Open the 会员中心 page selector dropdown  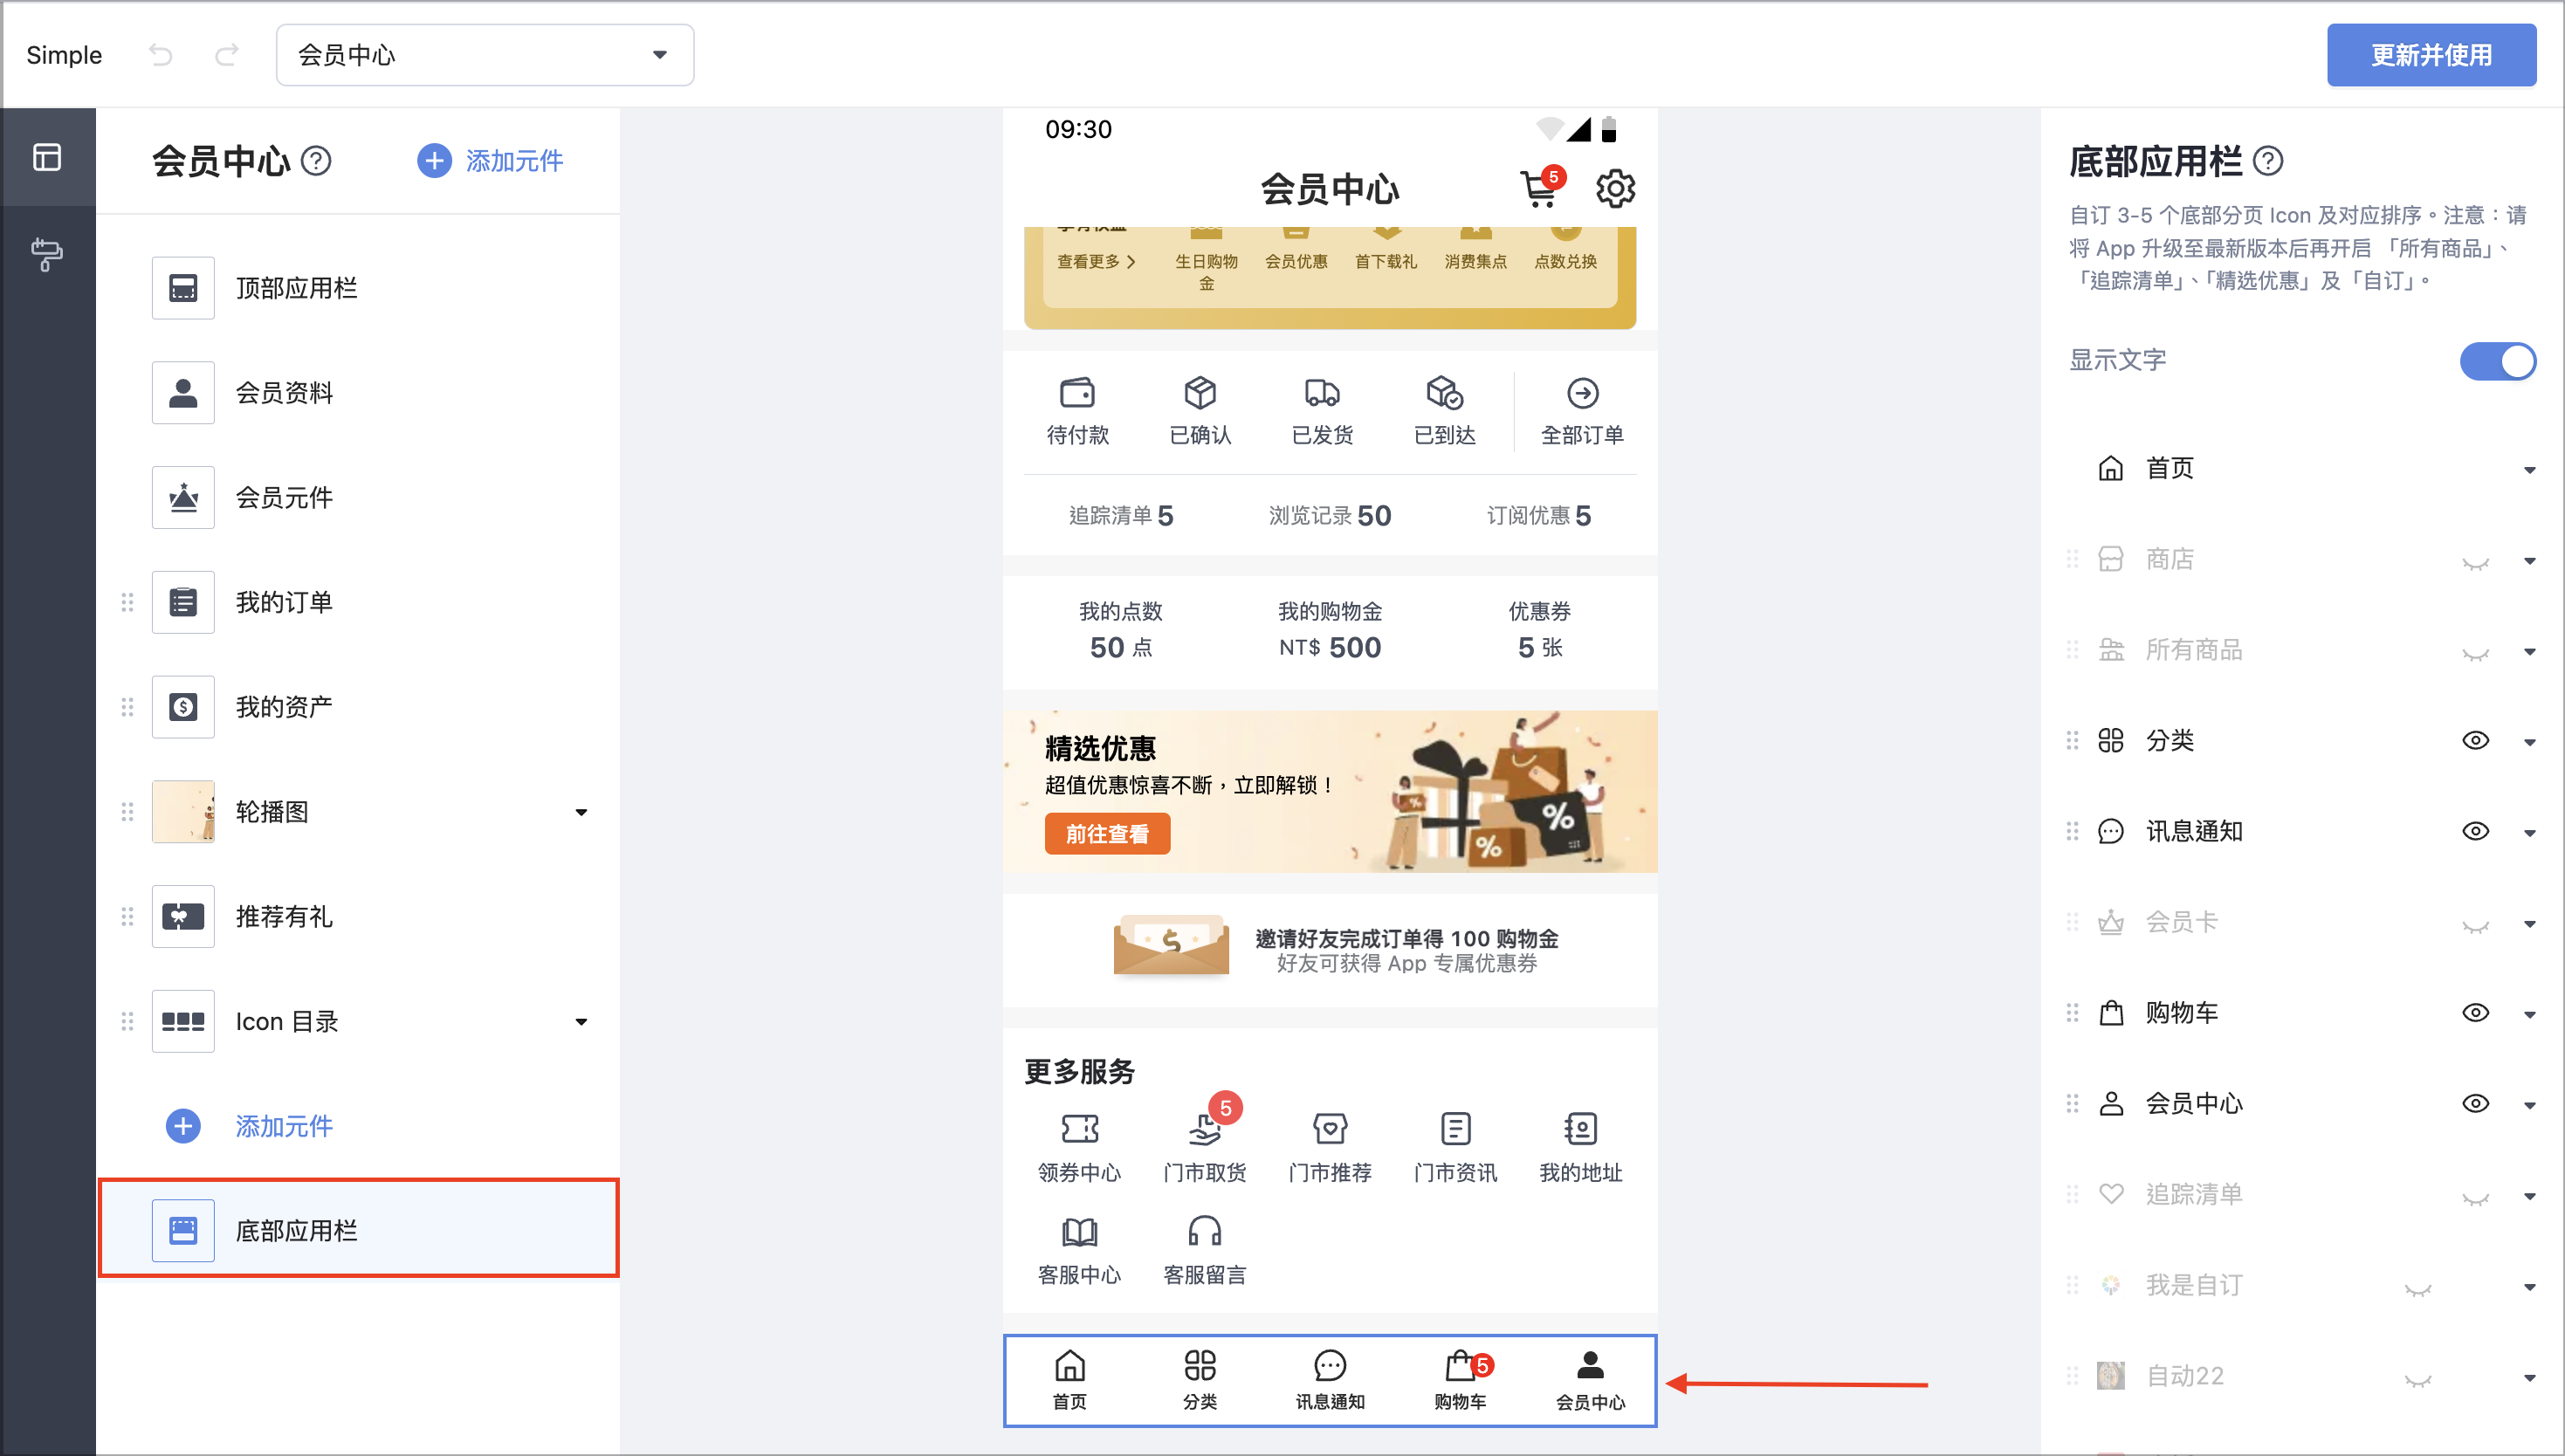point(485,55)
